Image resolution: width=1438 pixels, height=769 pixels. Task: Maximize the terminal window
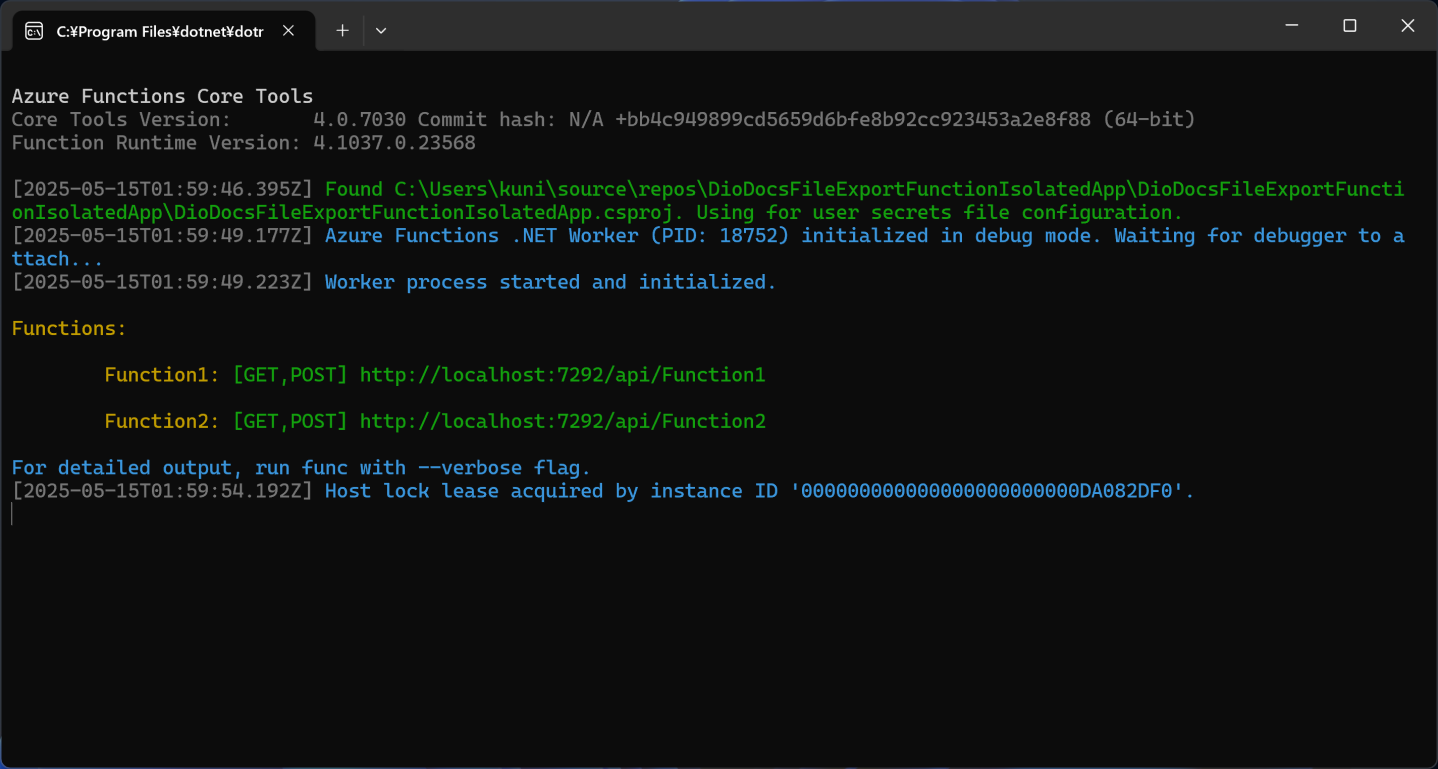[x=1350, y=26]
